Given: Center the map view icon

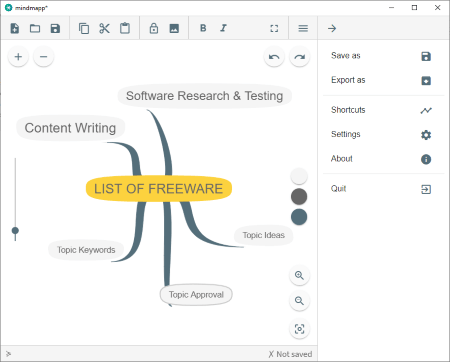Looking at the screenshot, I should coord(299,329).
